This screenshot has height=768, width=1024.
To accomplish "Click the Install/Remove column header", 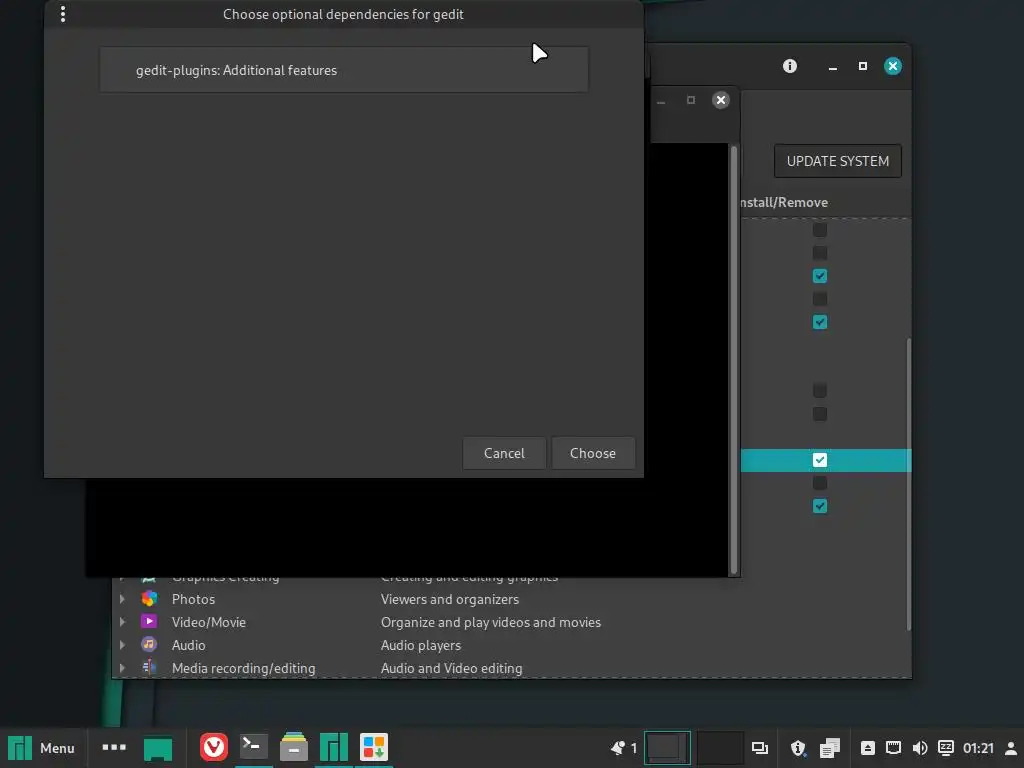I will coord(784,202).
